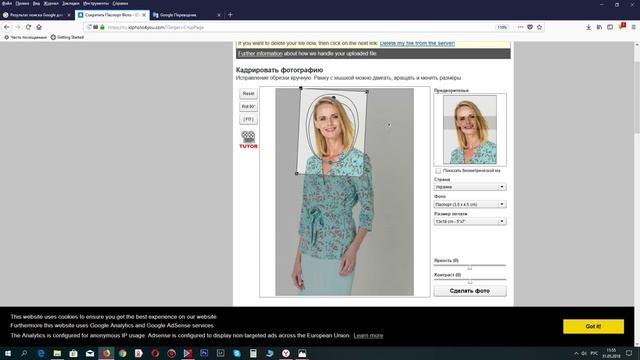Open the Инструменты menu

click(x=96, y=3)
